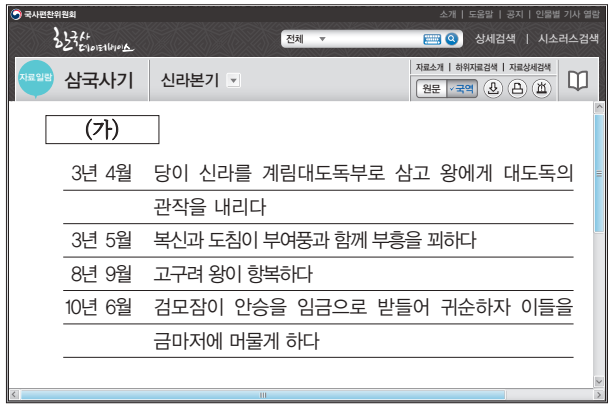Viewport: 614px width, 406px height.
Task: Click the 관작을 내리다 line
Action: coord(209,206)
